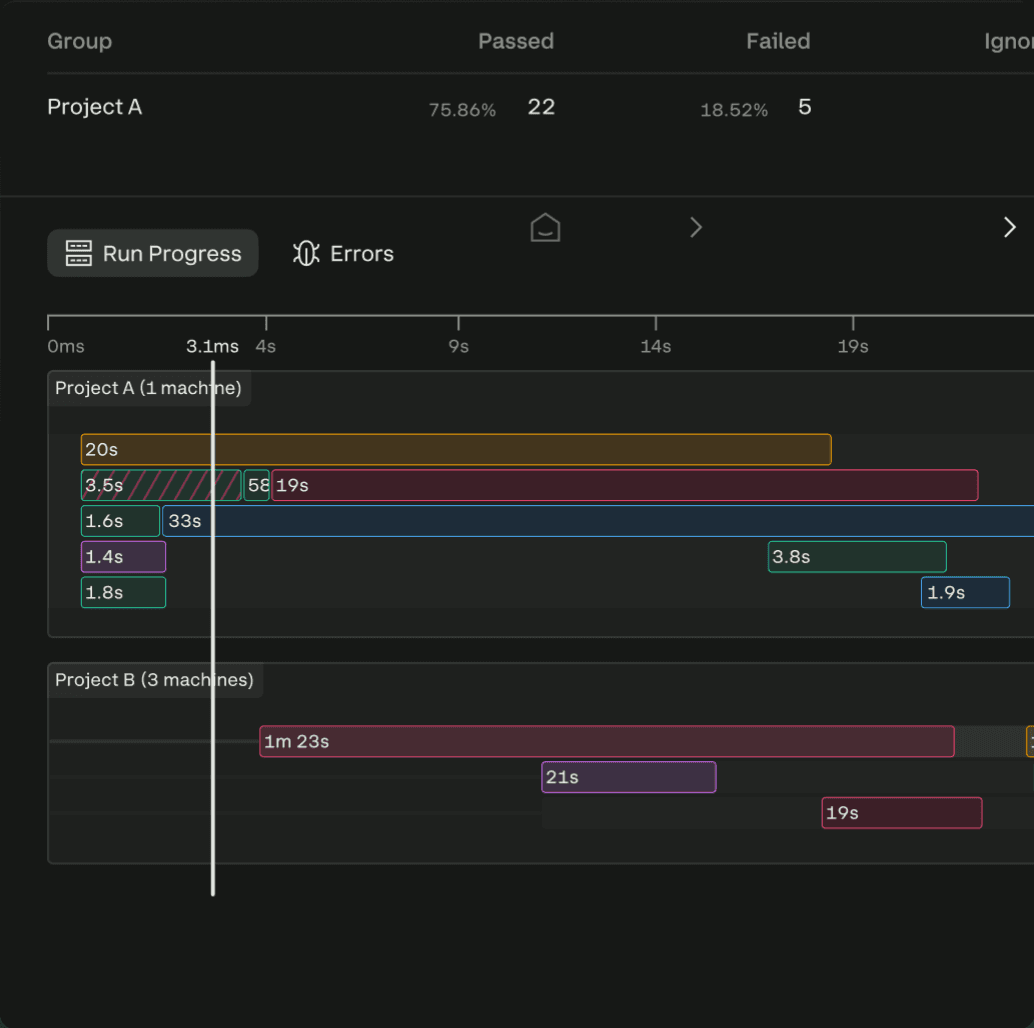
Task: Click the white chevron arrow near the right edge
Action: tap(1009, 227)
